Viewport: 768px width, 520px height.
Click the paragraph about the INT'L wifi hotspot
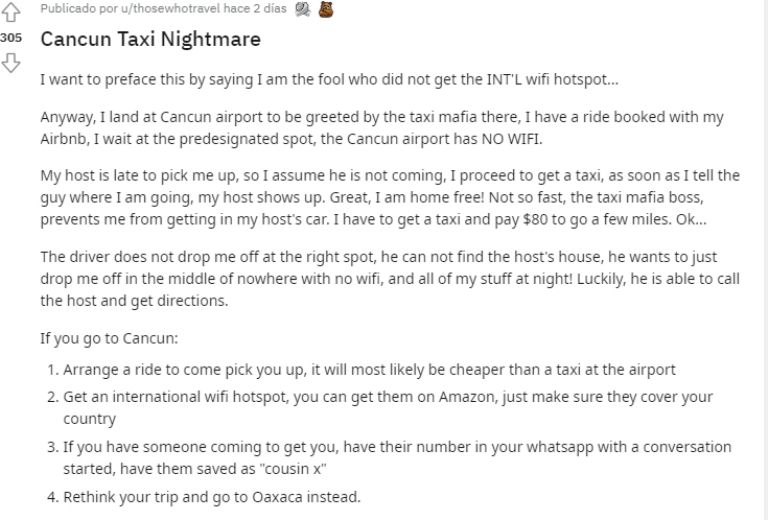coord(329,79)
